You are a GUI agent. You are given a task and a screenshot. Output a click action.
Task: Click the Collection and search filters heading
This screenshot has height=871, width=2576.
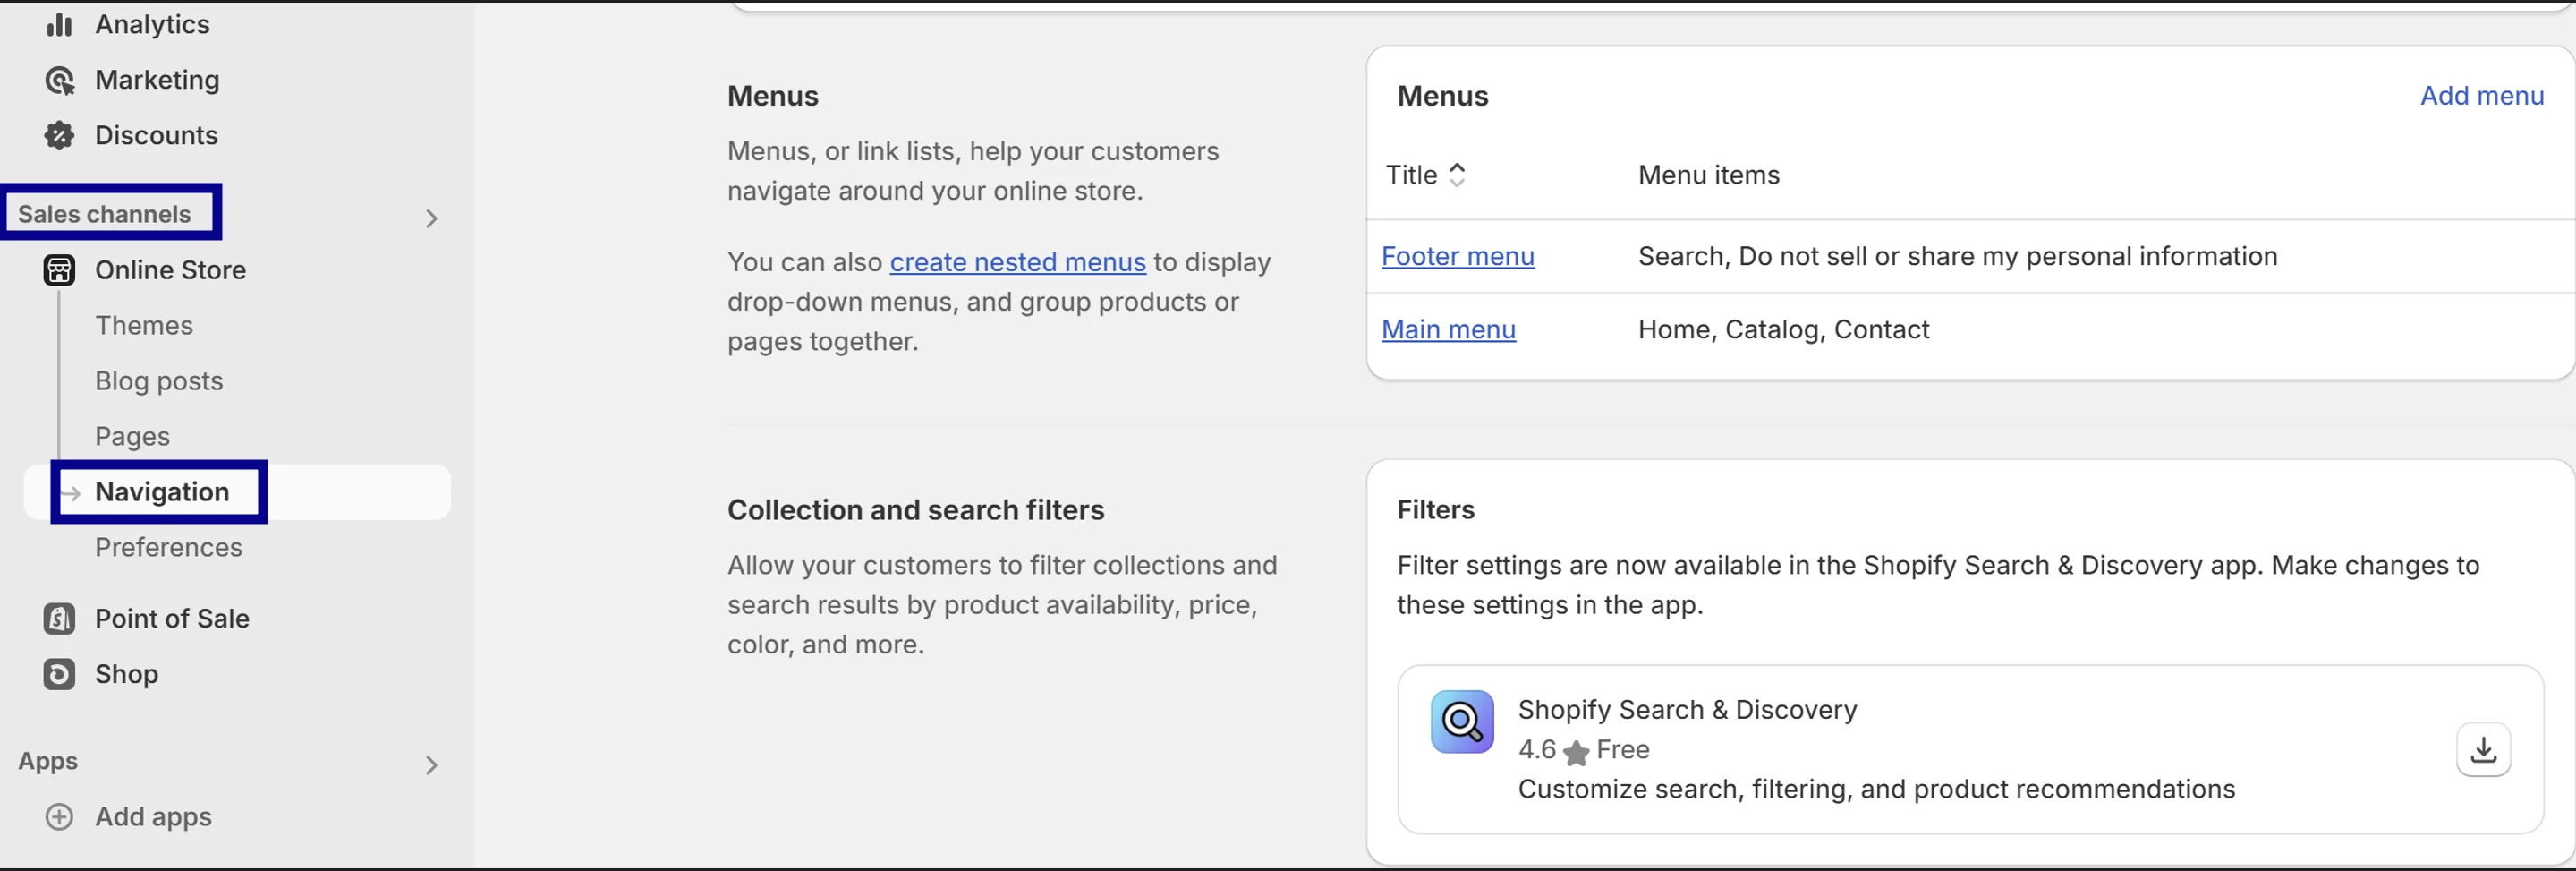click(x=915, y=510)
